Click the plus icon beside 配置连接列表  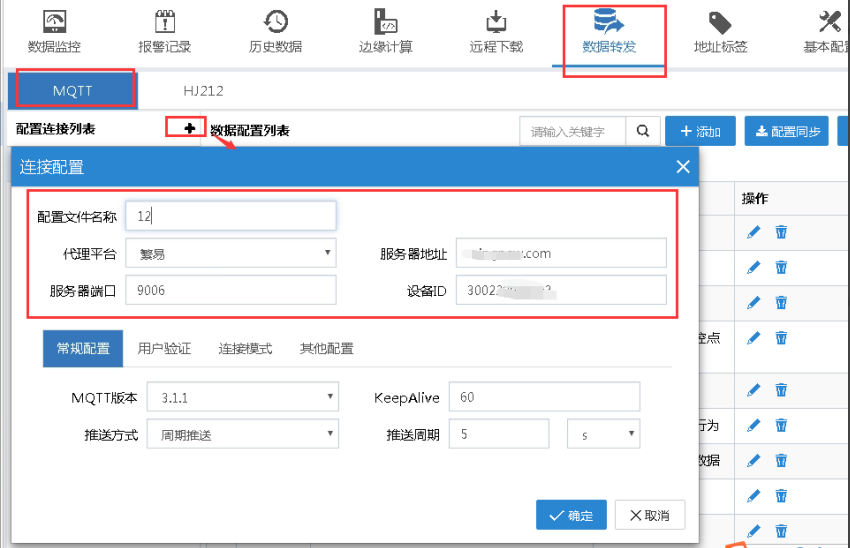189,129
